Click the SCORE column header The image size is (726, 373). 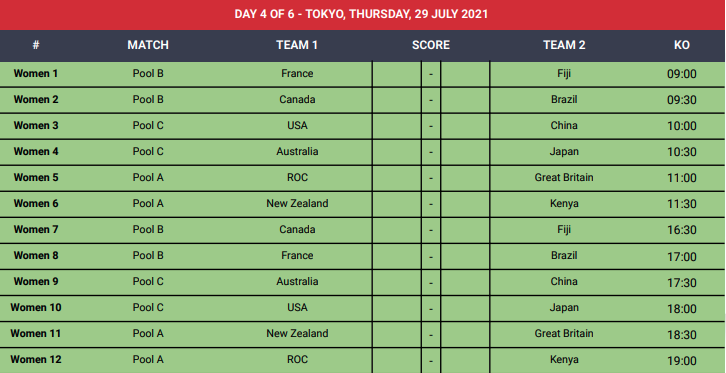(431, 45)
